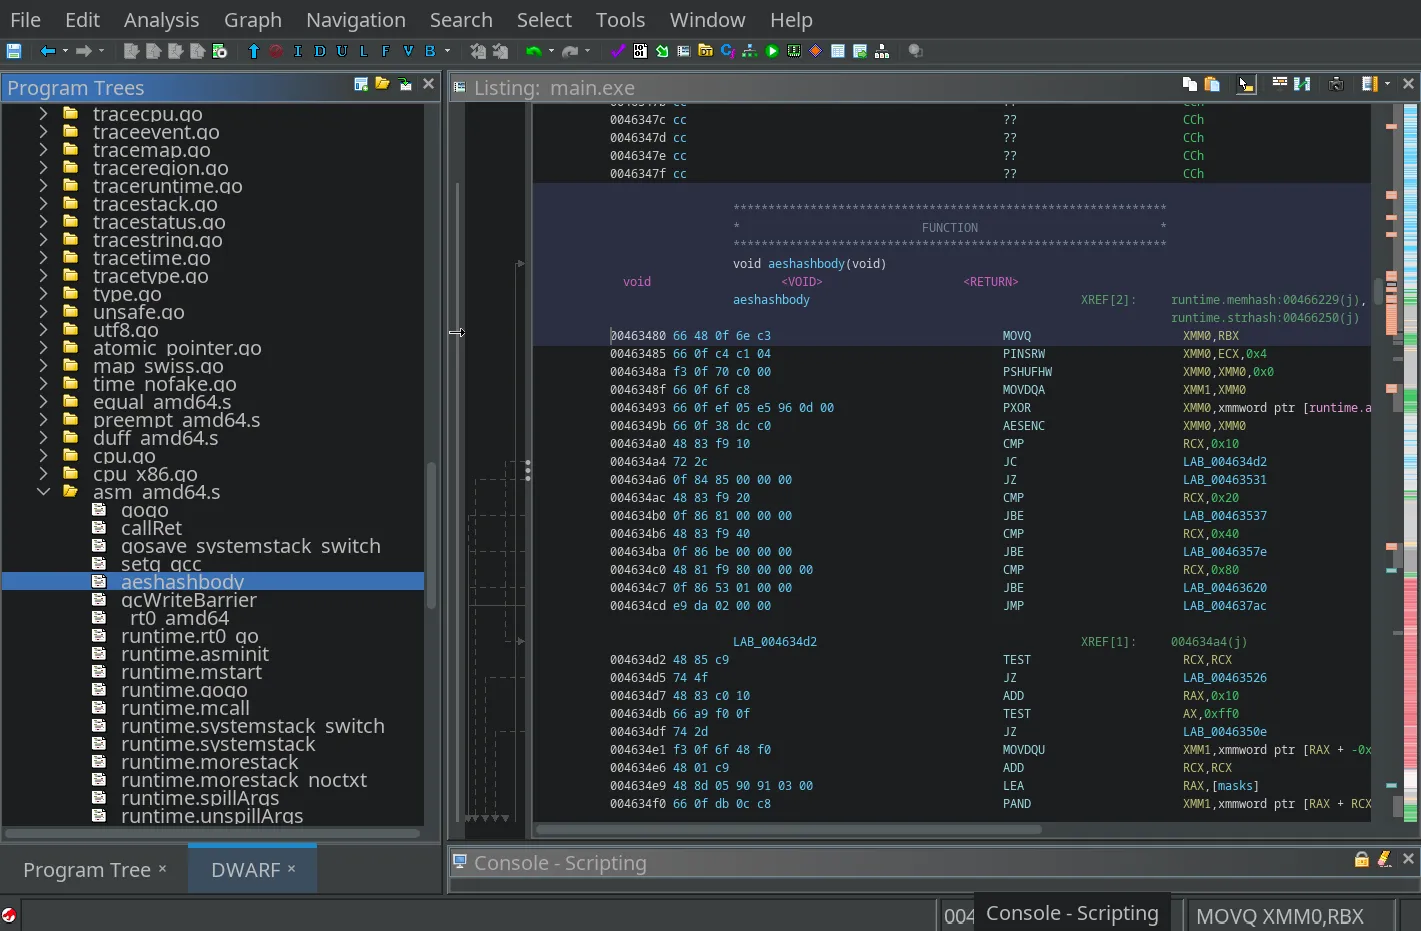1421x931 pixels.
Task: Expand the utf8.go folder
Action: pyautogui.click(x=43, y=330)
